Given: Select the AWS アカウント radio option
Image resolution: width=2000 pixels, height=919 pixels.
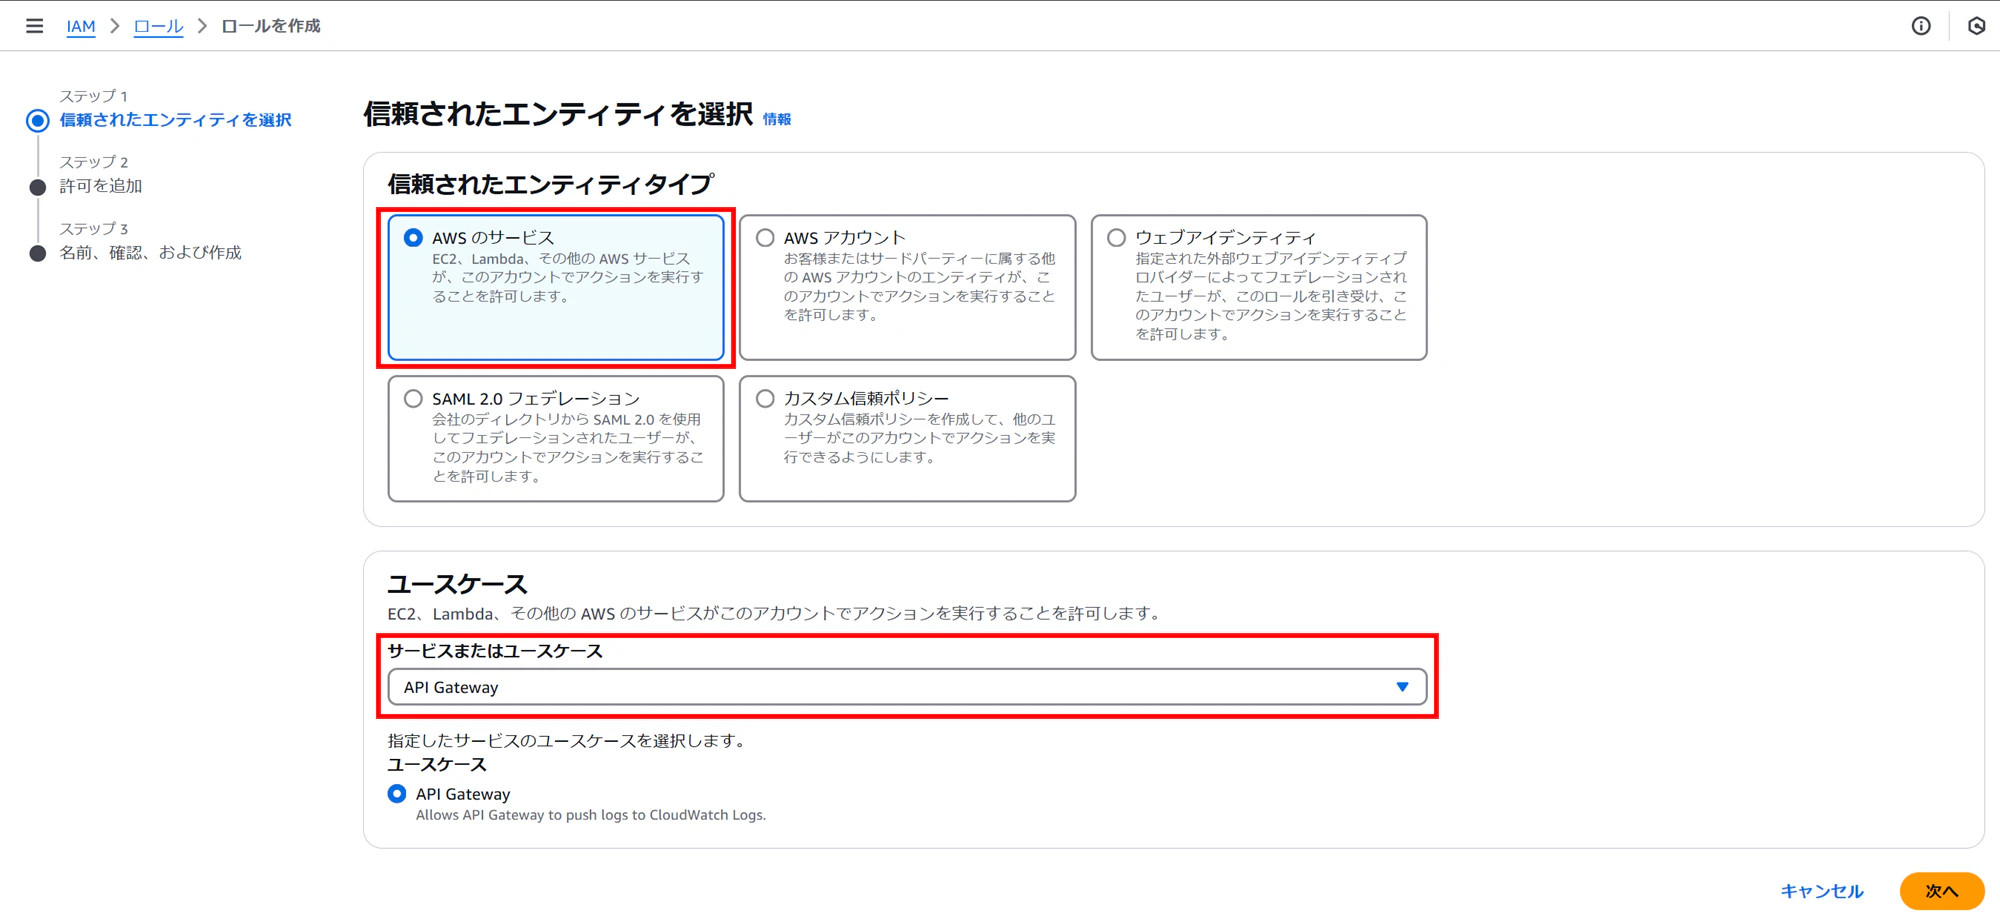Looking at the screenshot, I should [765, 238].
